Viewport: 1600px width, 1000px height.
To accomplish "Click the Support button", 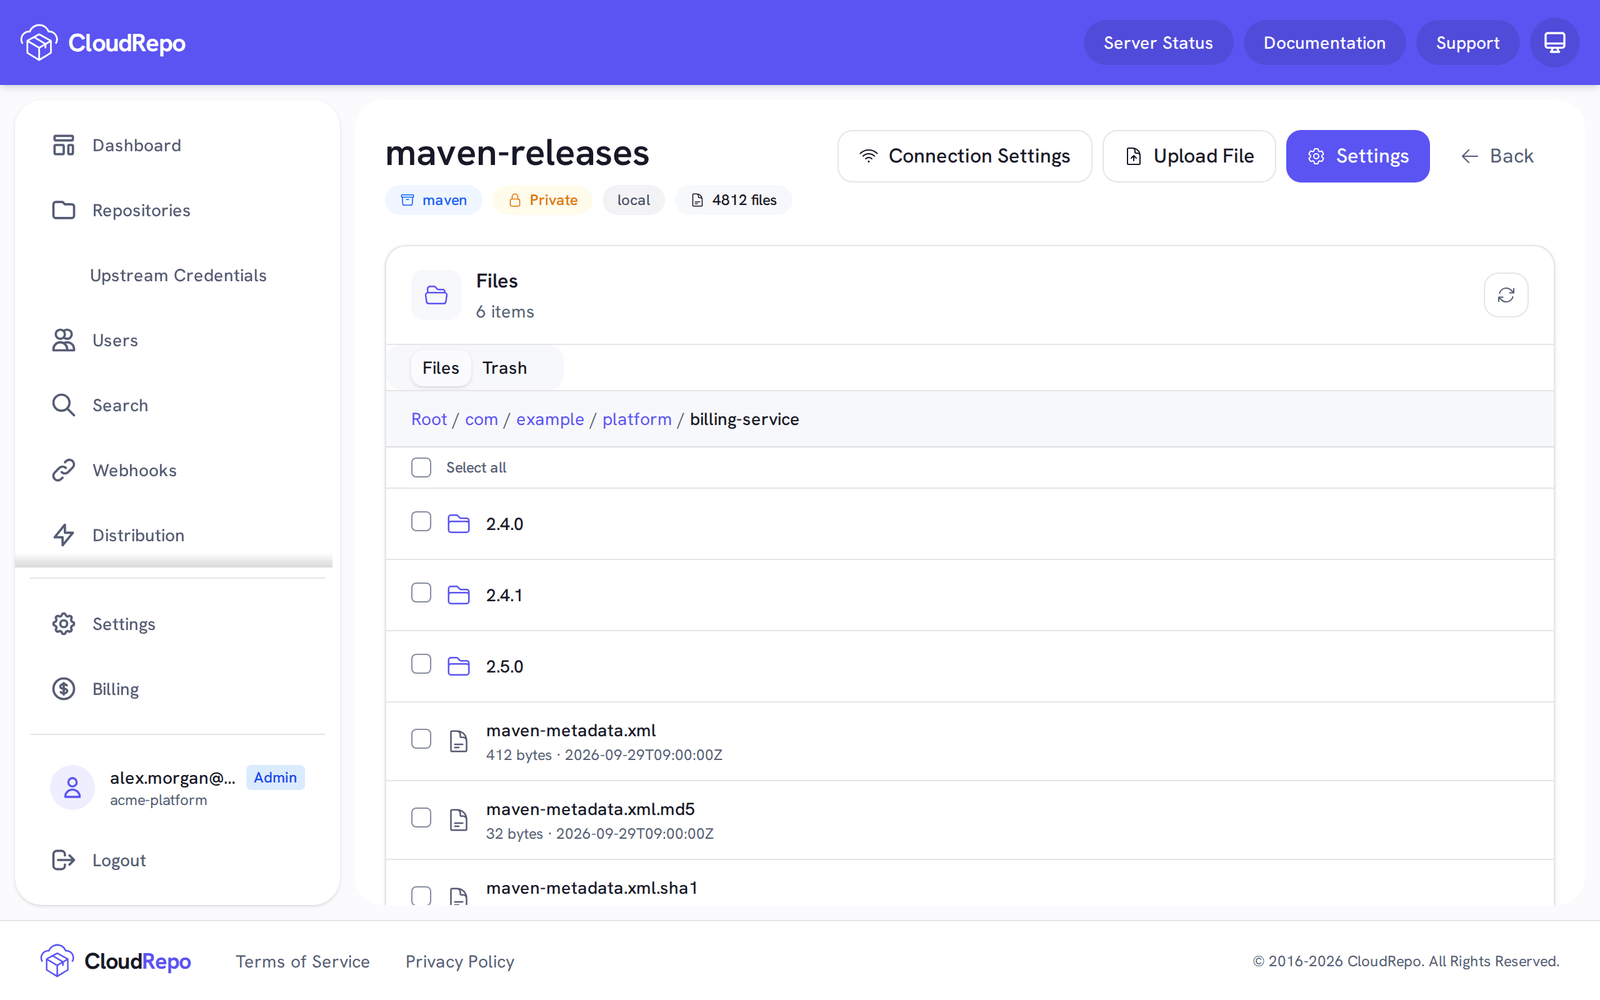I will pyautogui.click(x=1467, y=43).
